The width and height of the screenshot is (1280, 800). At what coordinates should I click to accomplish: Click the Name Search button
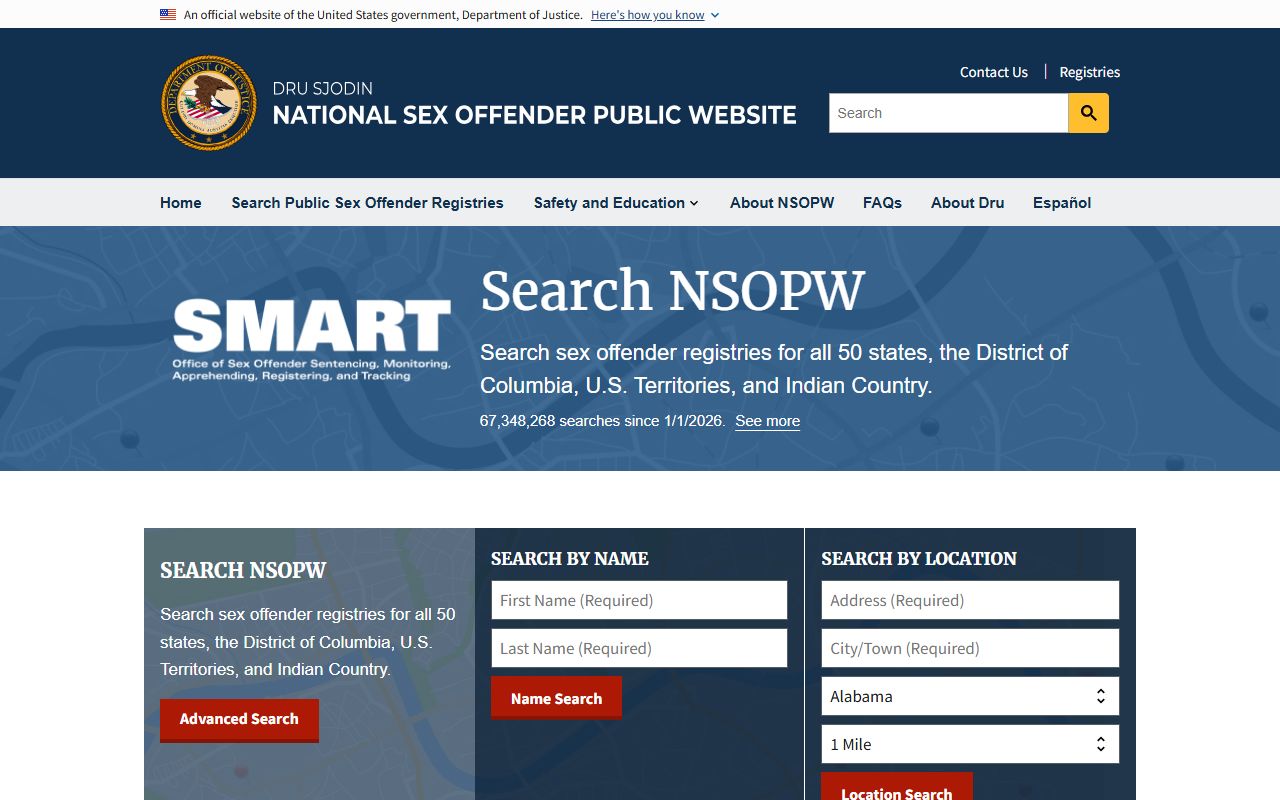[556, 698]
